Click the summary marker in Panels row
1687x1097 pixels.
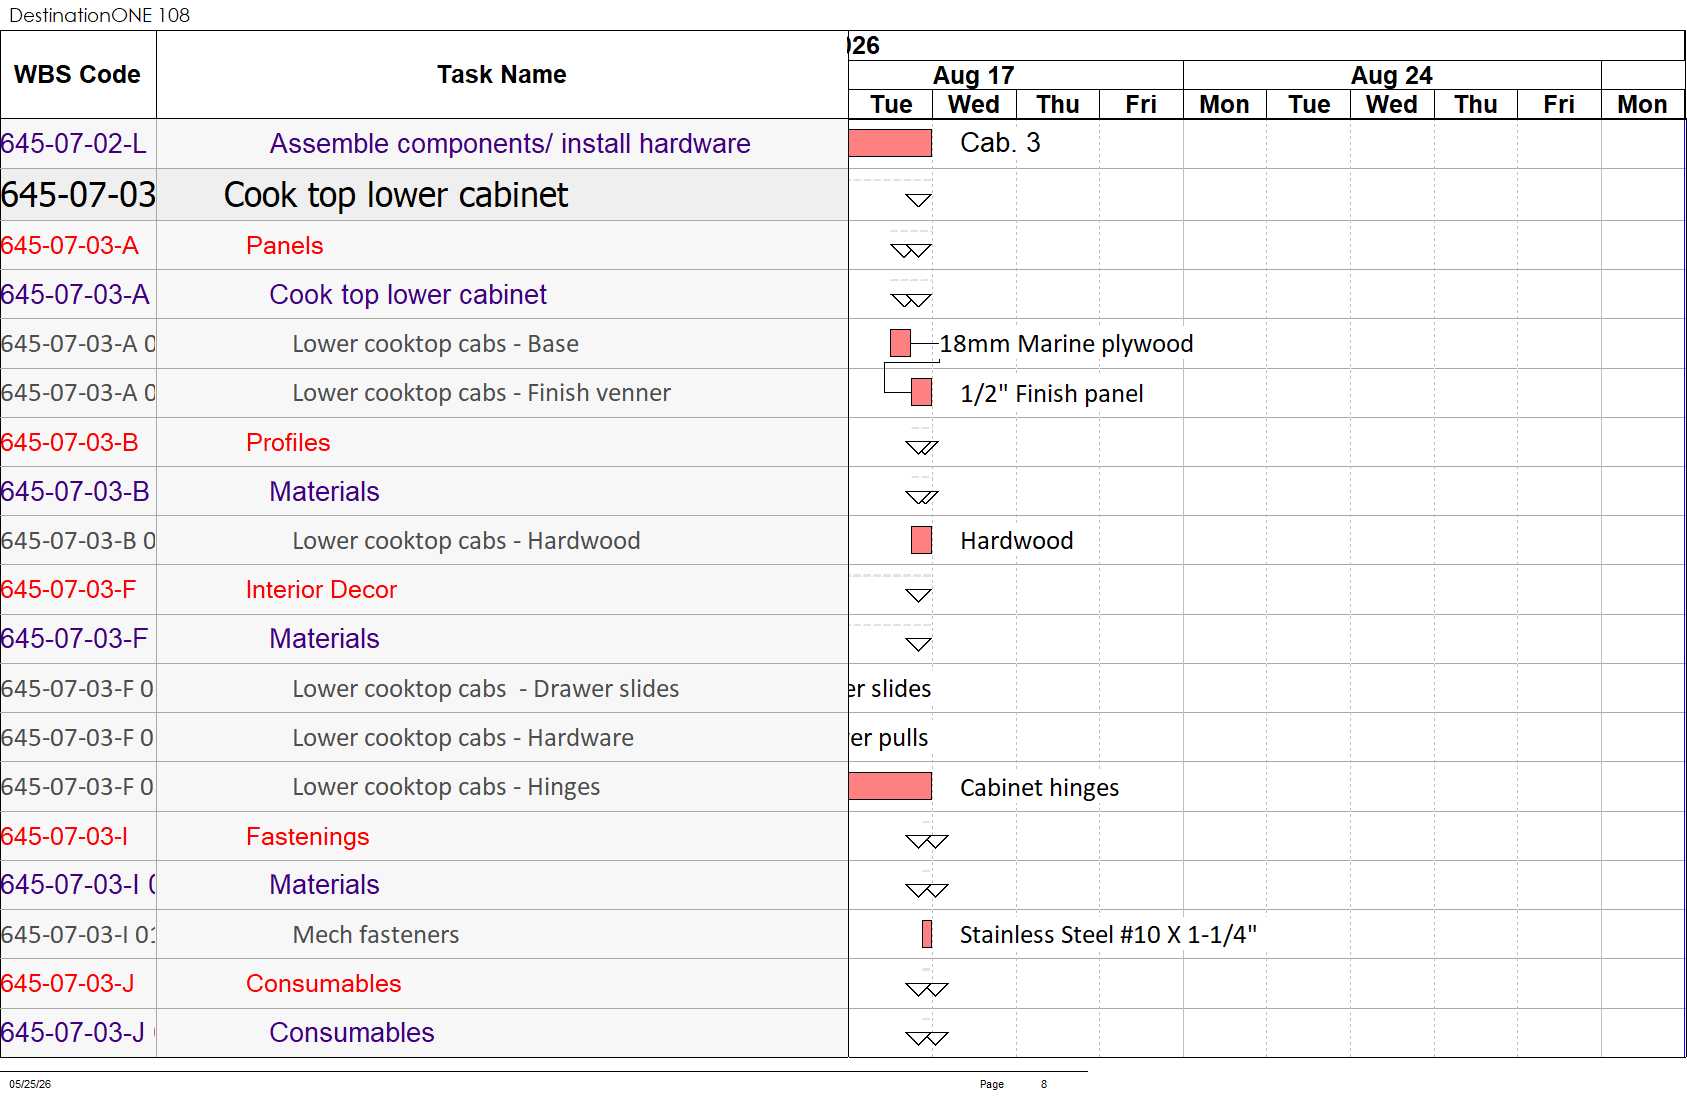911,250
